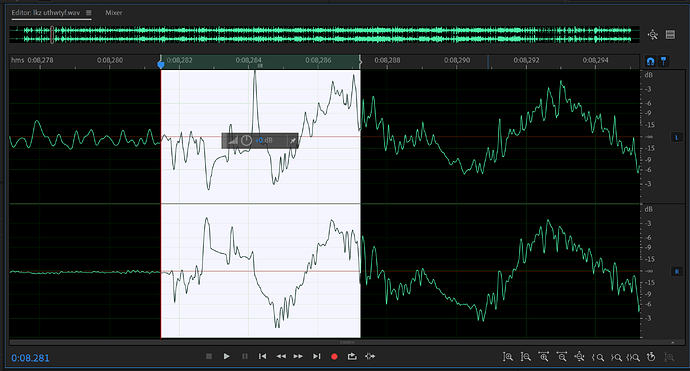
Task: Zoom out amplitude
Action: point(526,357)
